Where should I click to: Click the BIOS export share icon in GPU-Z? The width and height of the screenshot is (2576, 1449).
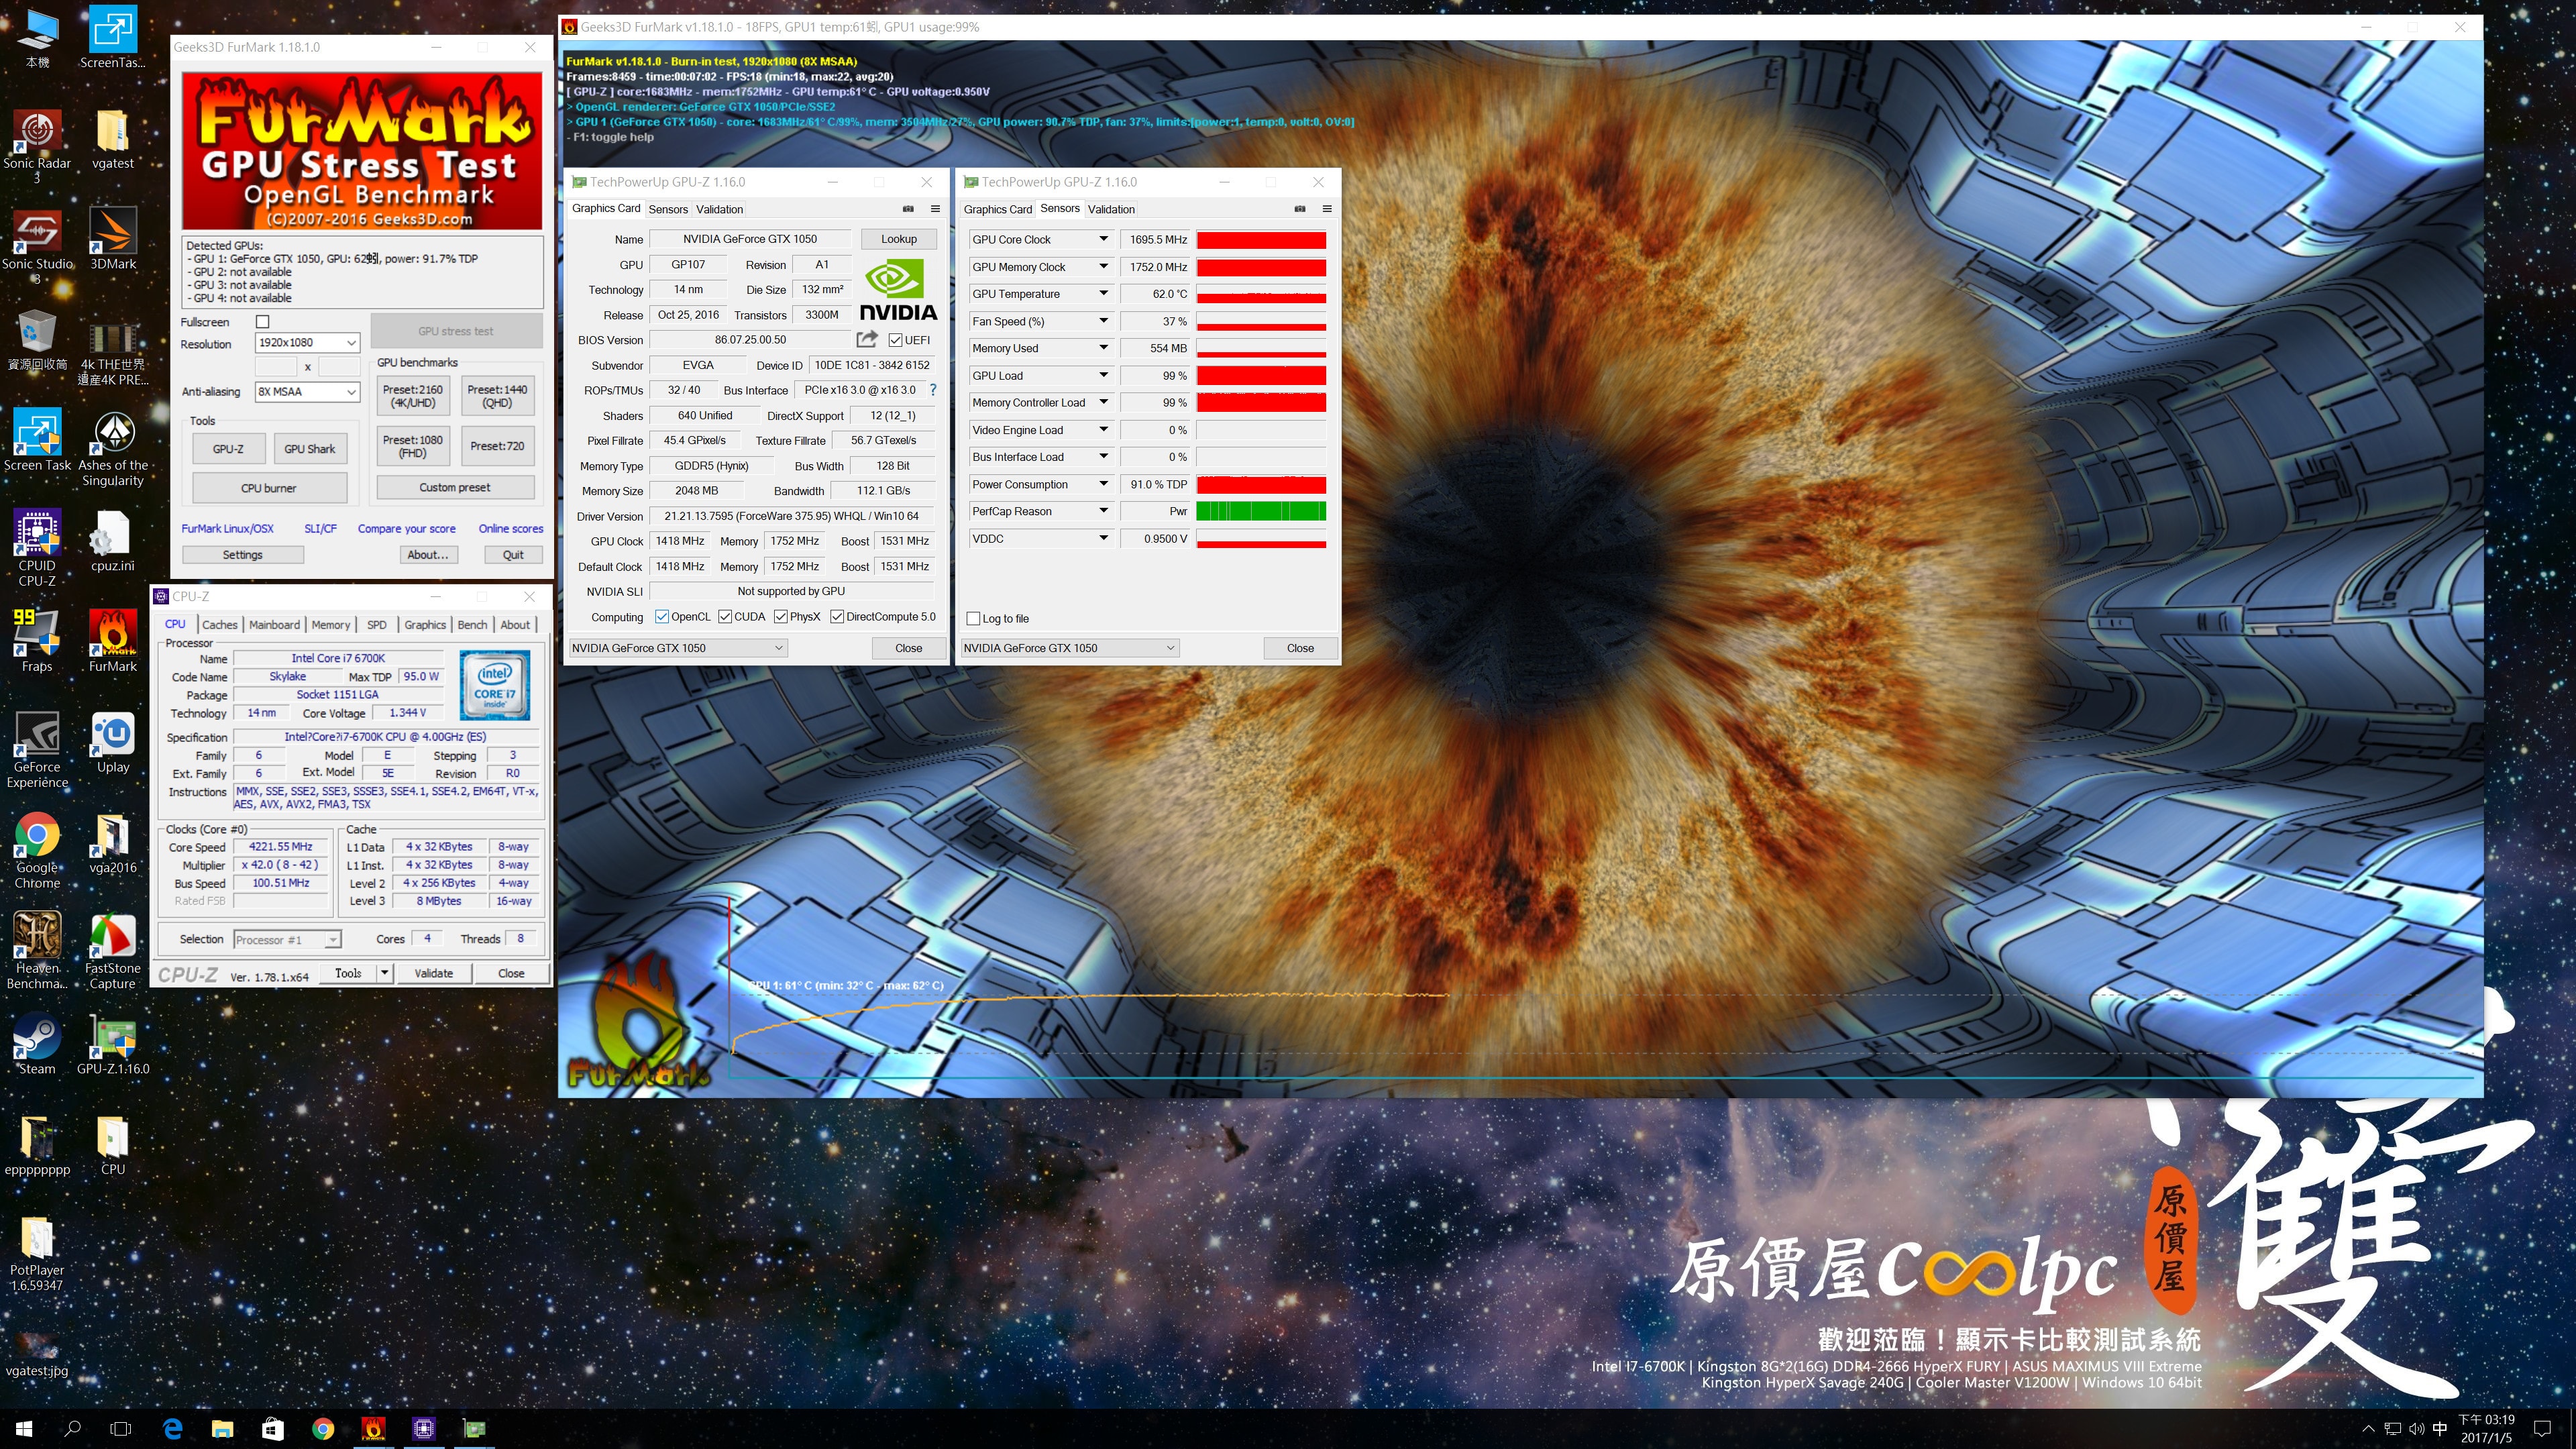coord(867,339)
